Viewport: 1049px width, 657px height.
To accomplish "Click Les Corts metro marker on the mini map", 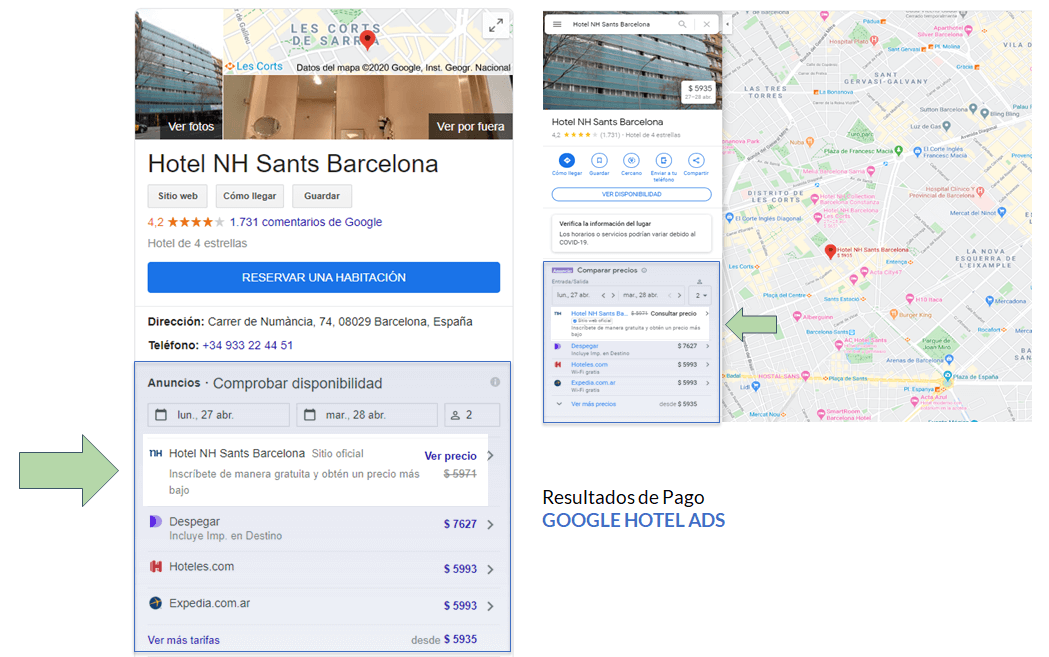I will point(229,66).
